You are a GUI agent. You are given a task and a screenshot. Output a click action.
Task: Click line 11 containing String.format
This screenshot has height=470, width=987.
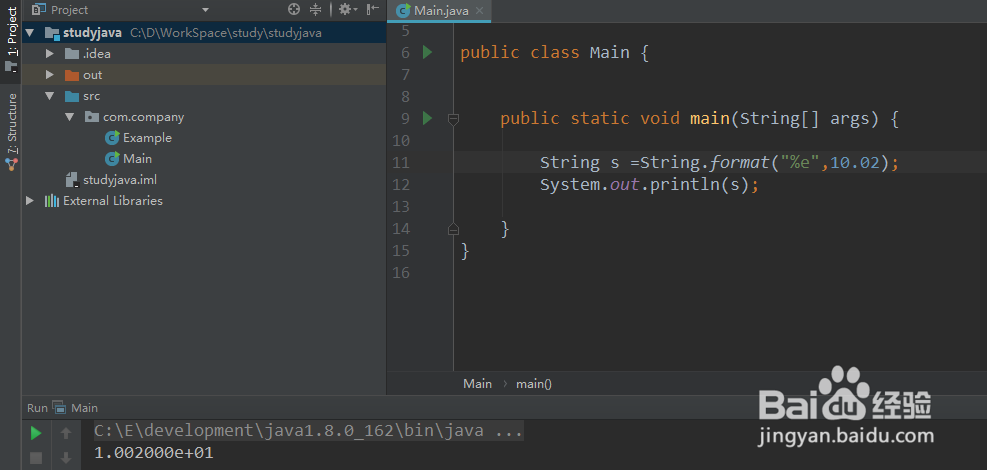719,162
